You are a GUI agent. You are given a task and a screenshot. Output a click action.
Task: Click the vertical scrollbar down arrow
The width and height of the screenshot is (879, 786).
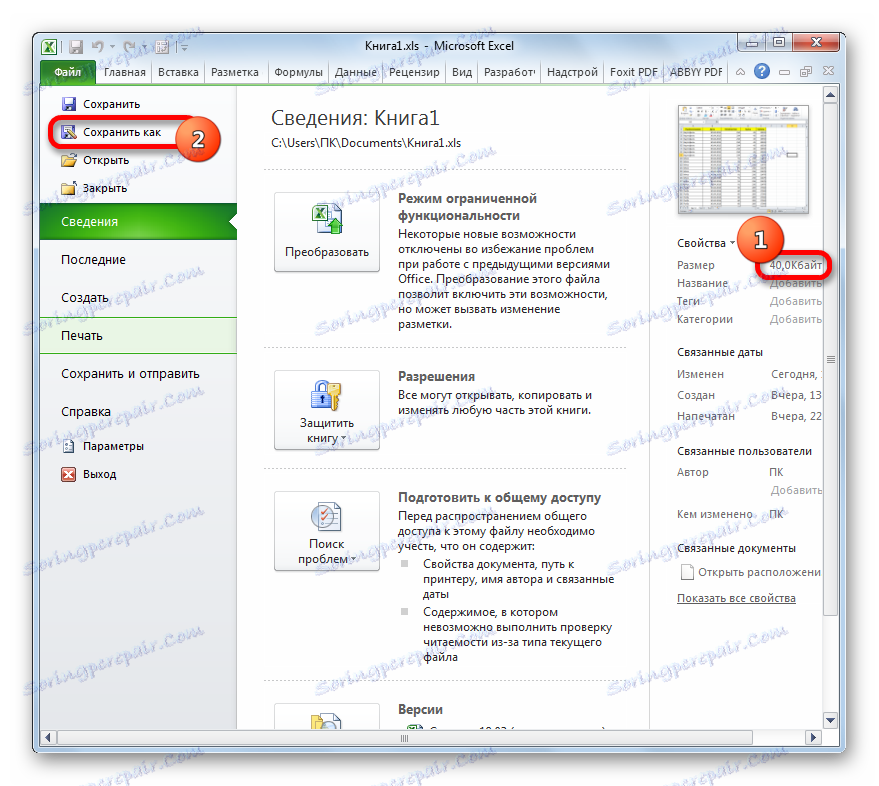click(831, 720)
